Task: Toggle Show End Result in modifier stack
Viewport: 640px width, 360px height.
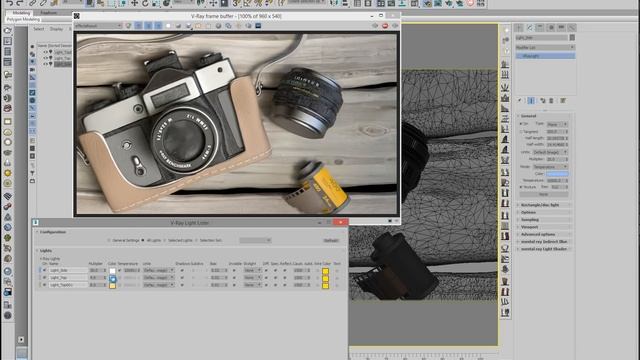Action: [531, 100]
